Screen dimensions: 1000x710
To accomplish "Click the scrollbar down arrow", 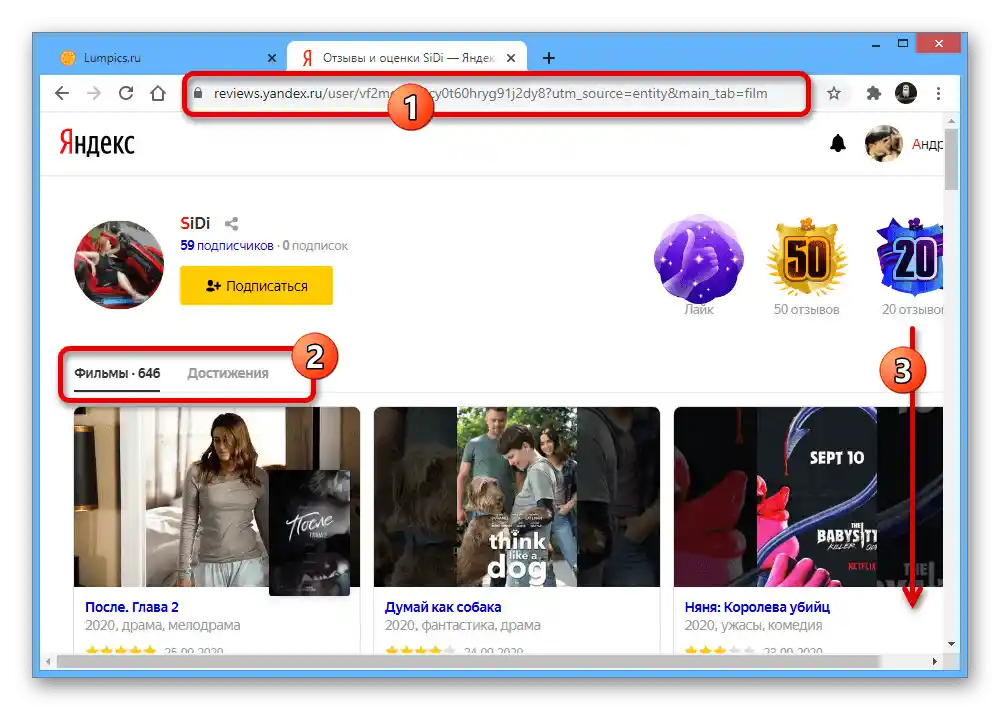I will click(x=952, y=644).
